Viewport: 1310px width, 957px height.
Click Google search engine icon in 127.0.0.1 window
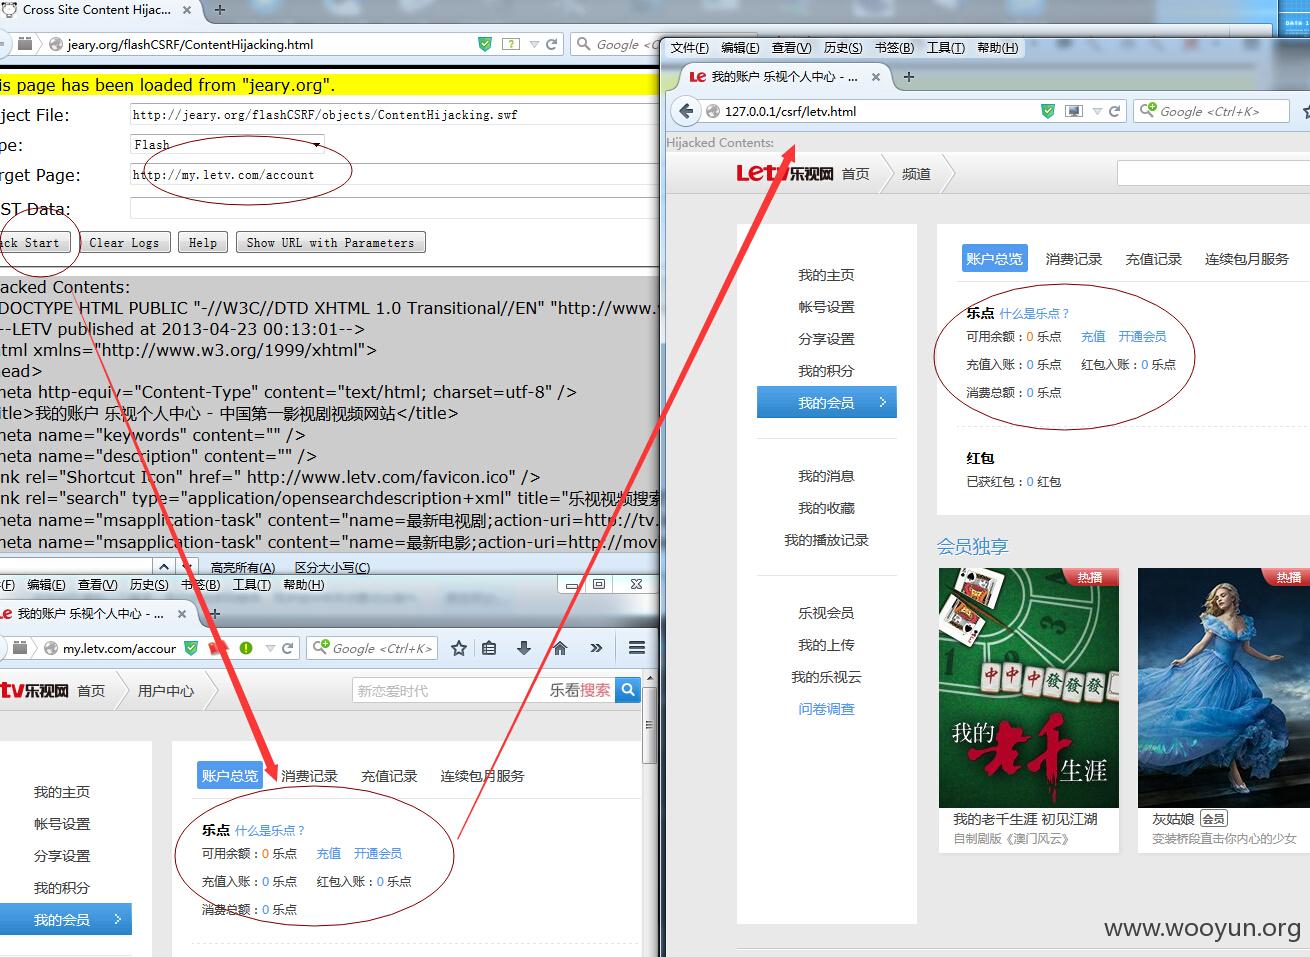pyautogui.click(x=1148, y=111)
